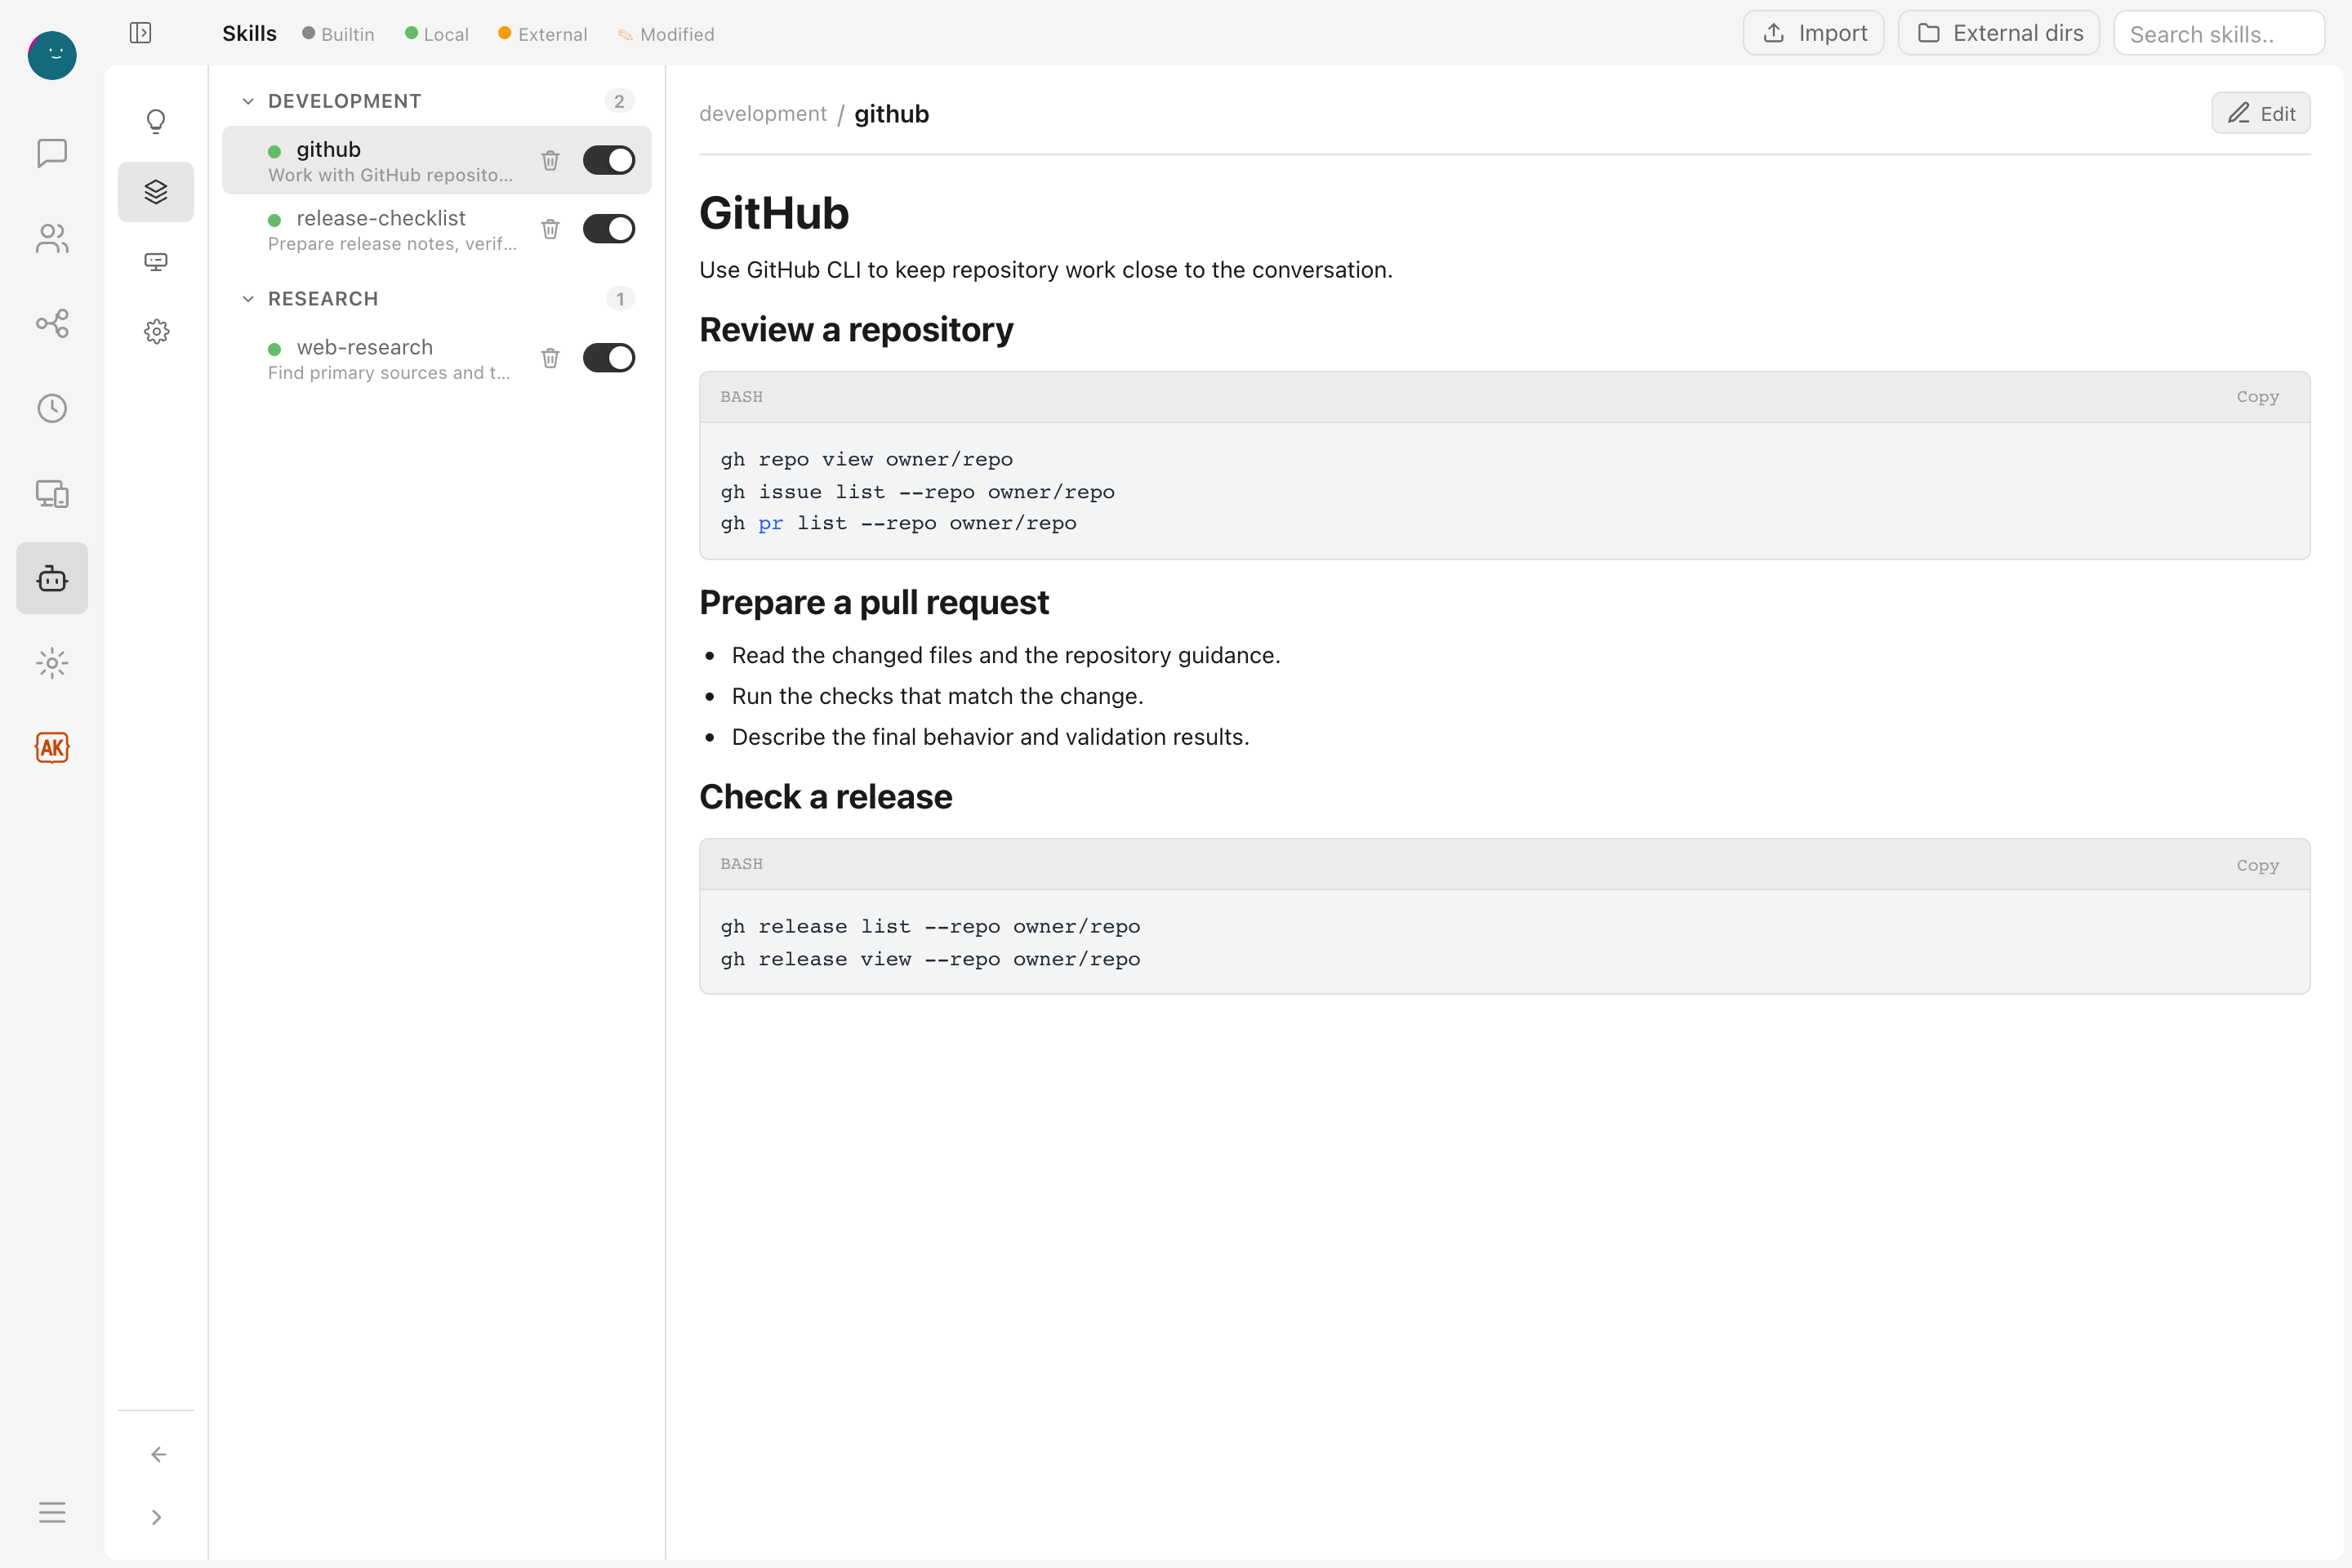Image resolution: width=2352 pixels, height=1568 pixels.
Task: Click the Local legend label
Action: point(445,34)
